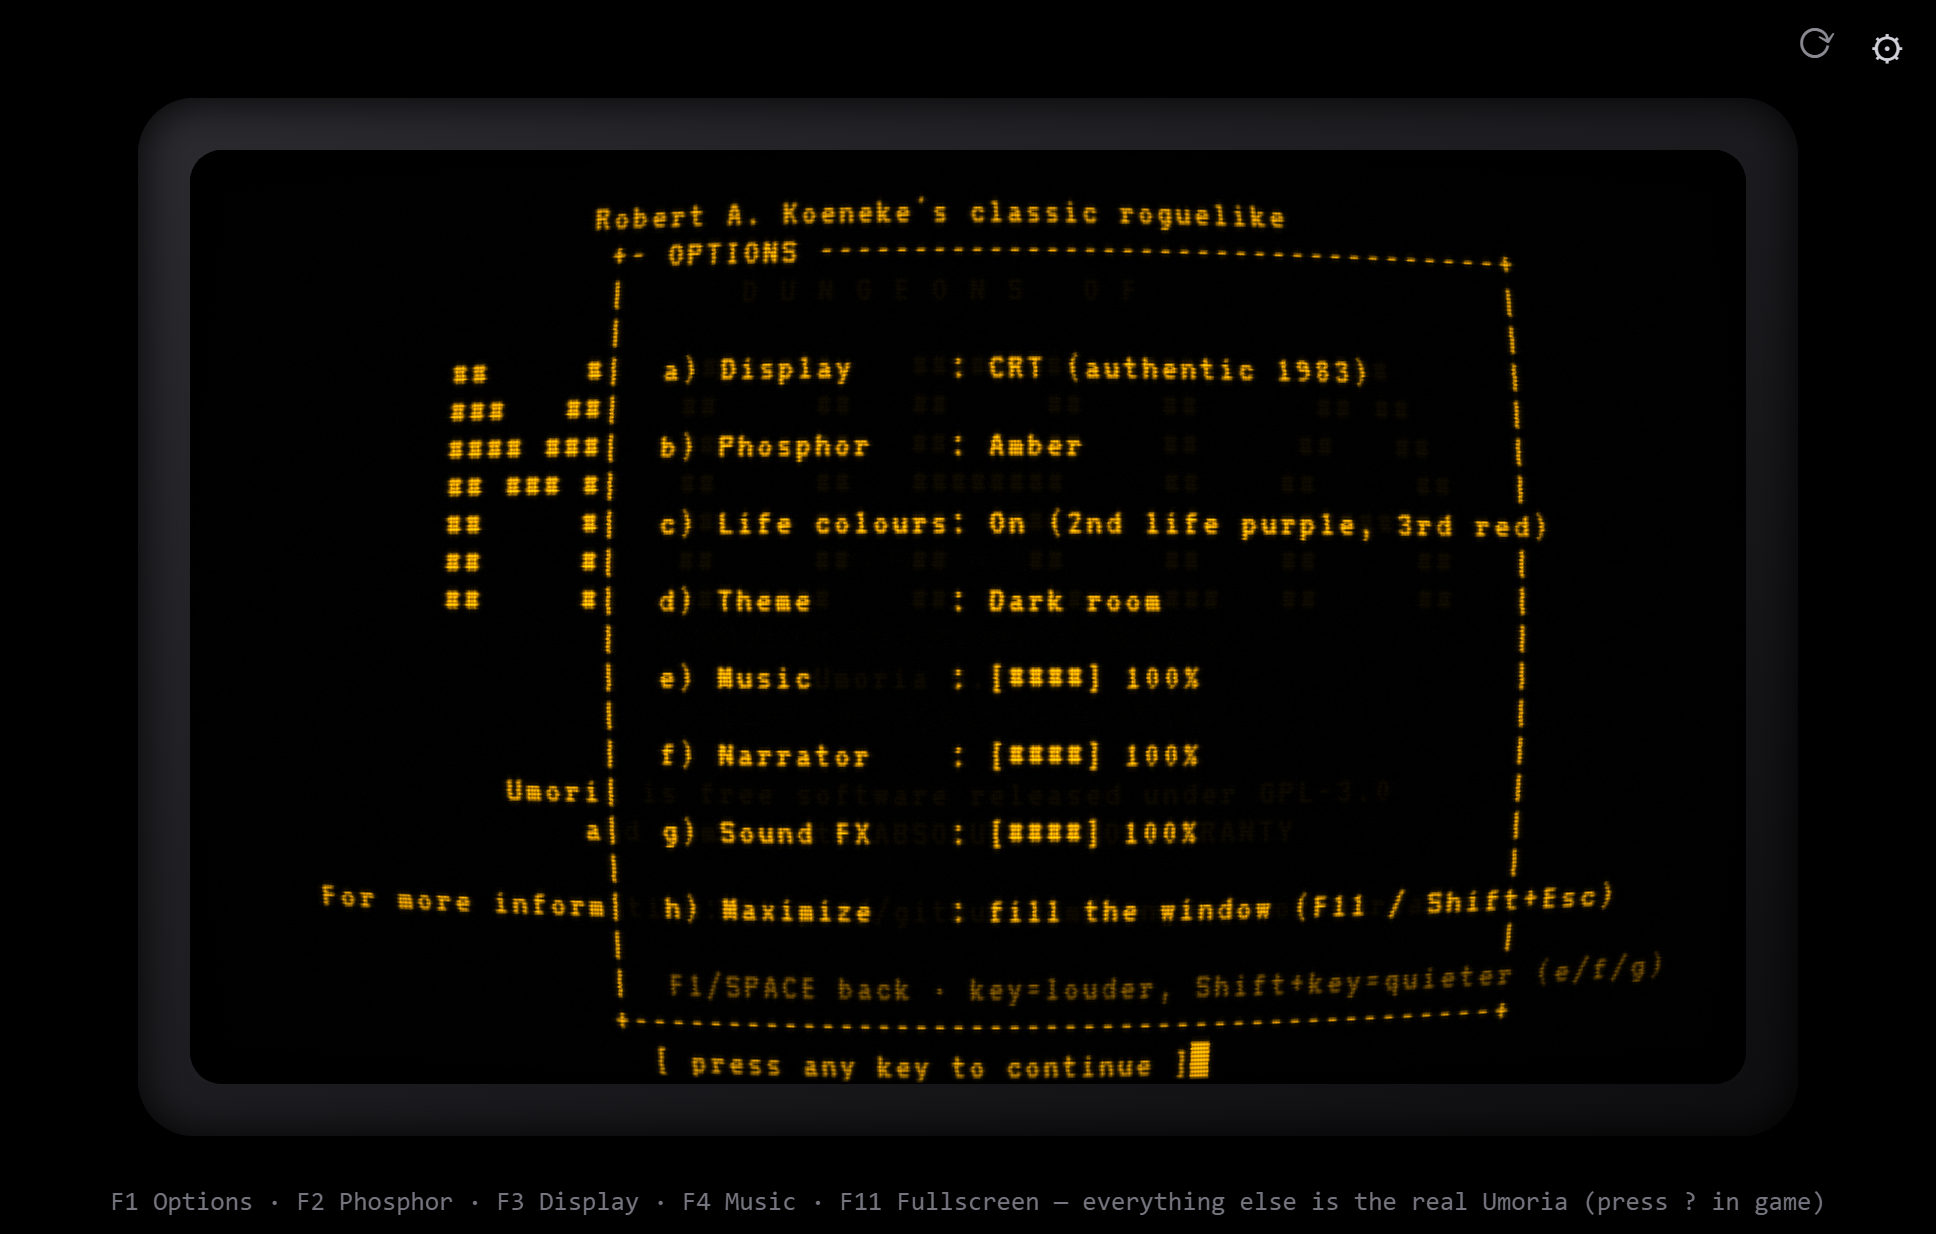Viewport: 1936px width, 1234px height.
Task: Adjust the Music volume bar
Action: (x=1045, y=678)
